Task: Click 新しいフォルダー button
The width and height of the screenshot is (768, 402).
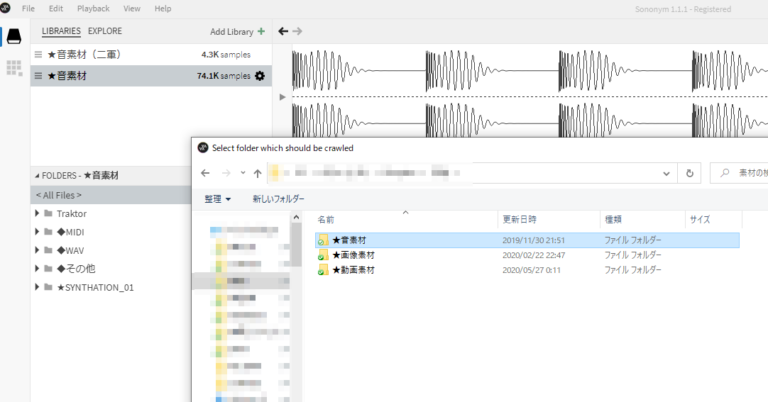Action: (278, 199)
